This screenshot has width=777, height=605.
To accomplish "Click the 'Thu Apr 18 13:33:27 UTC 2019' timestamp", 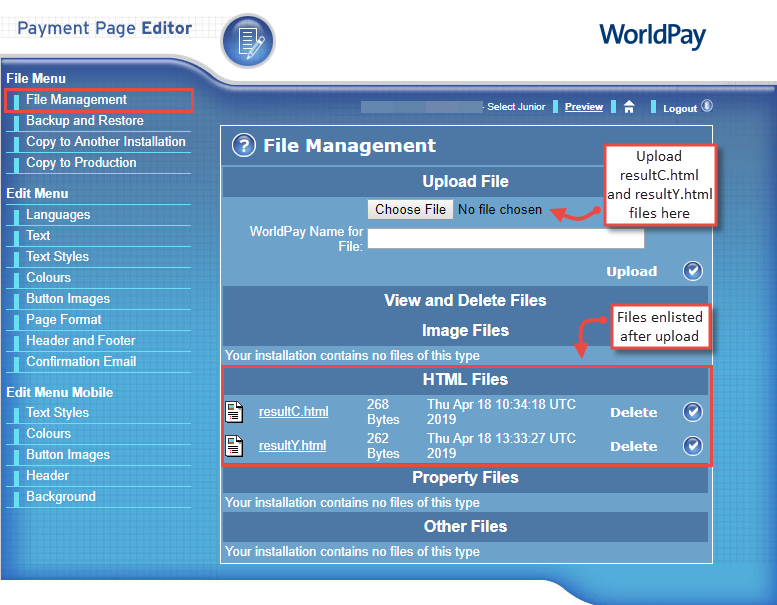I will coord(501,446).
